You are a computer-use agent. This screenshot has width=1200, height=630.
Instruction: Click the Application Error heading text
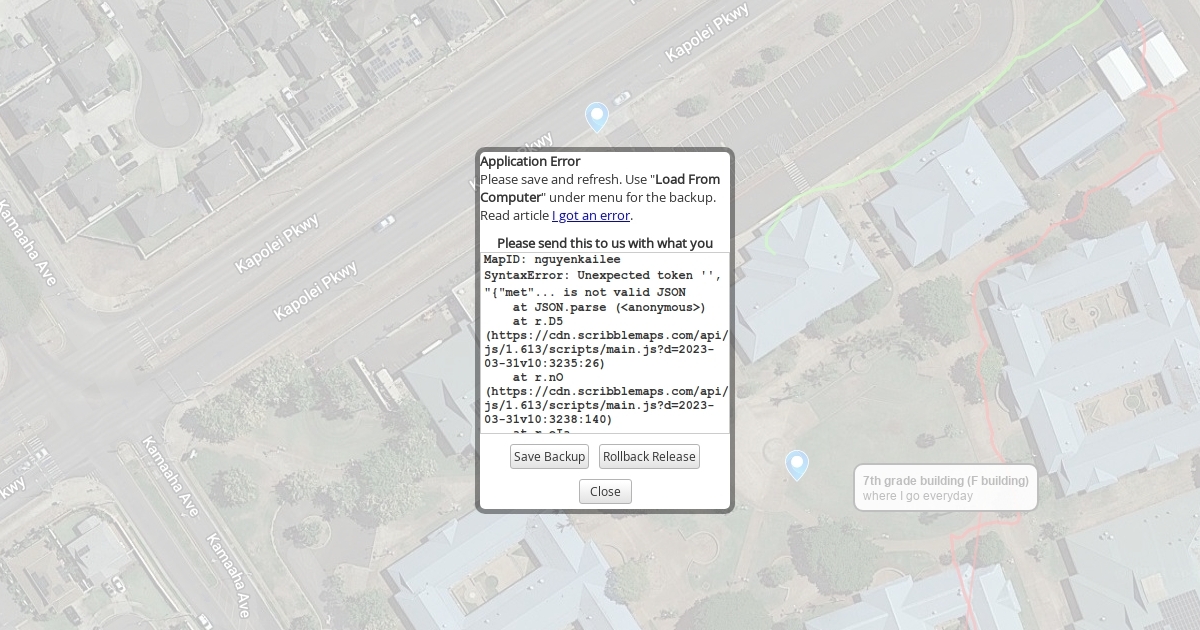(530, 161)
